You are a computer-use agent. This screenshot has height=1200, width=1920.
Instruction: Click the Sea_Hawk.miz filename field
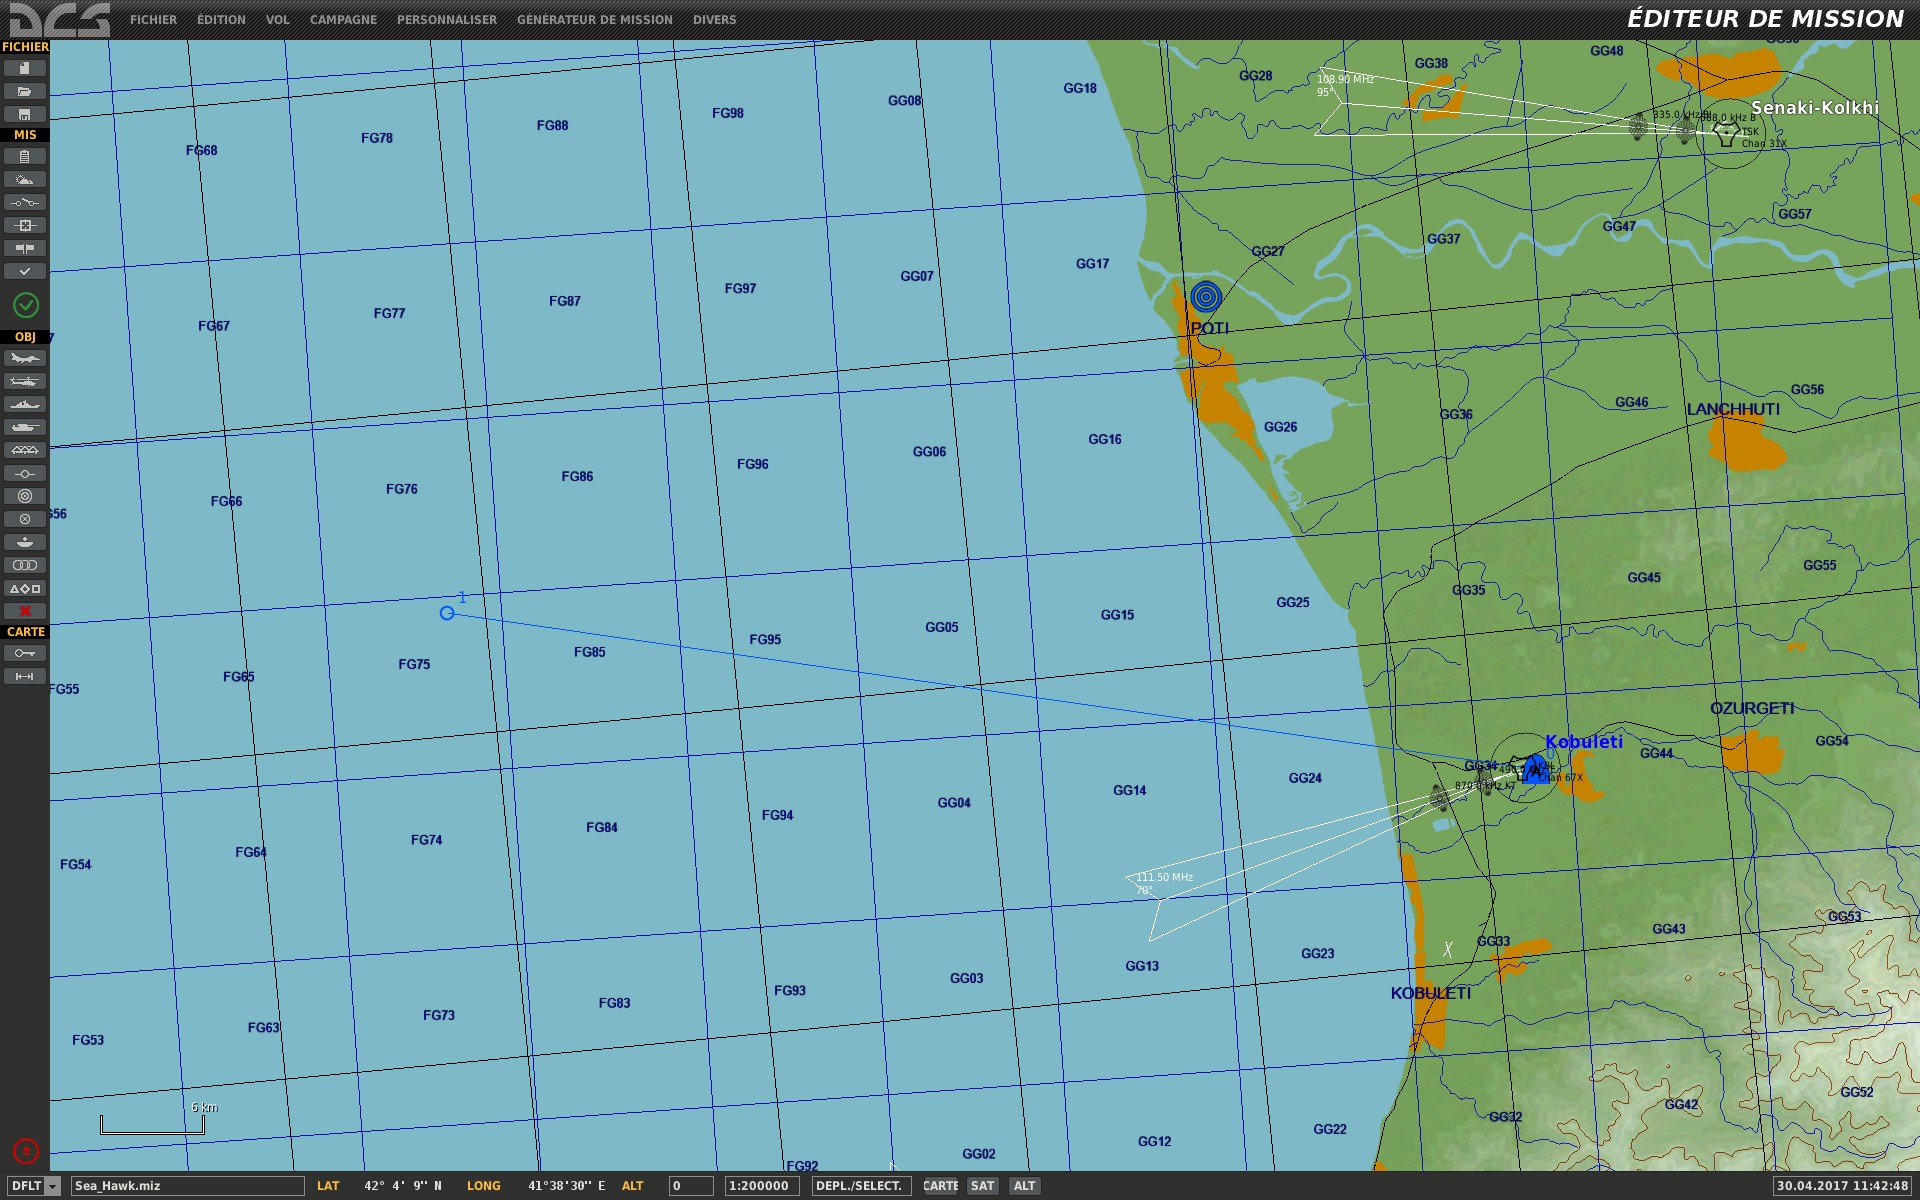pos(187,1186)
